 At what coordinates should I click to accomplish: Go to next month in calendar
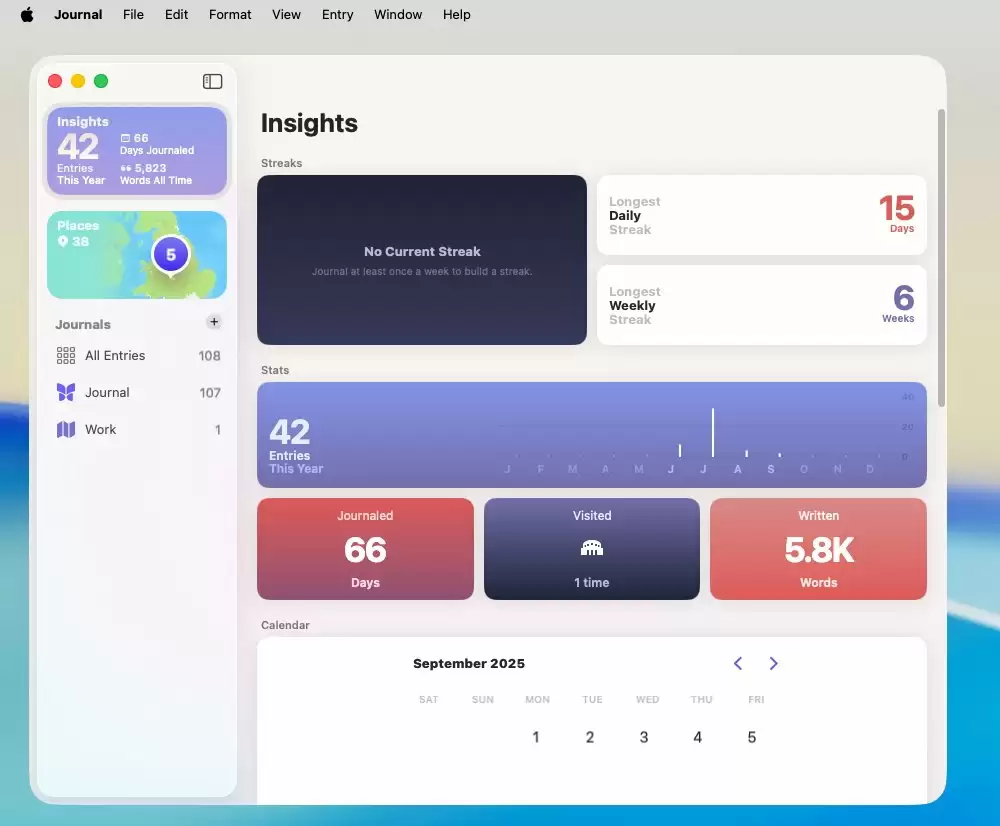pyautogui.click(x=773, y=664)
